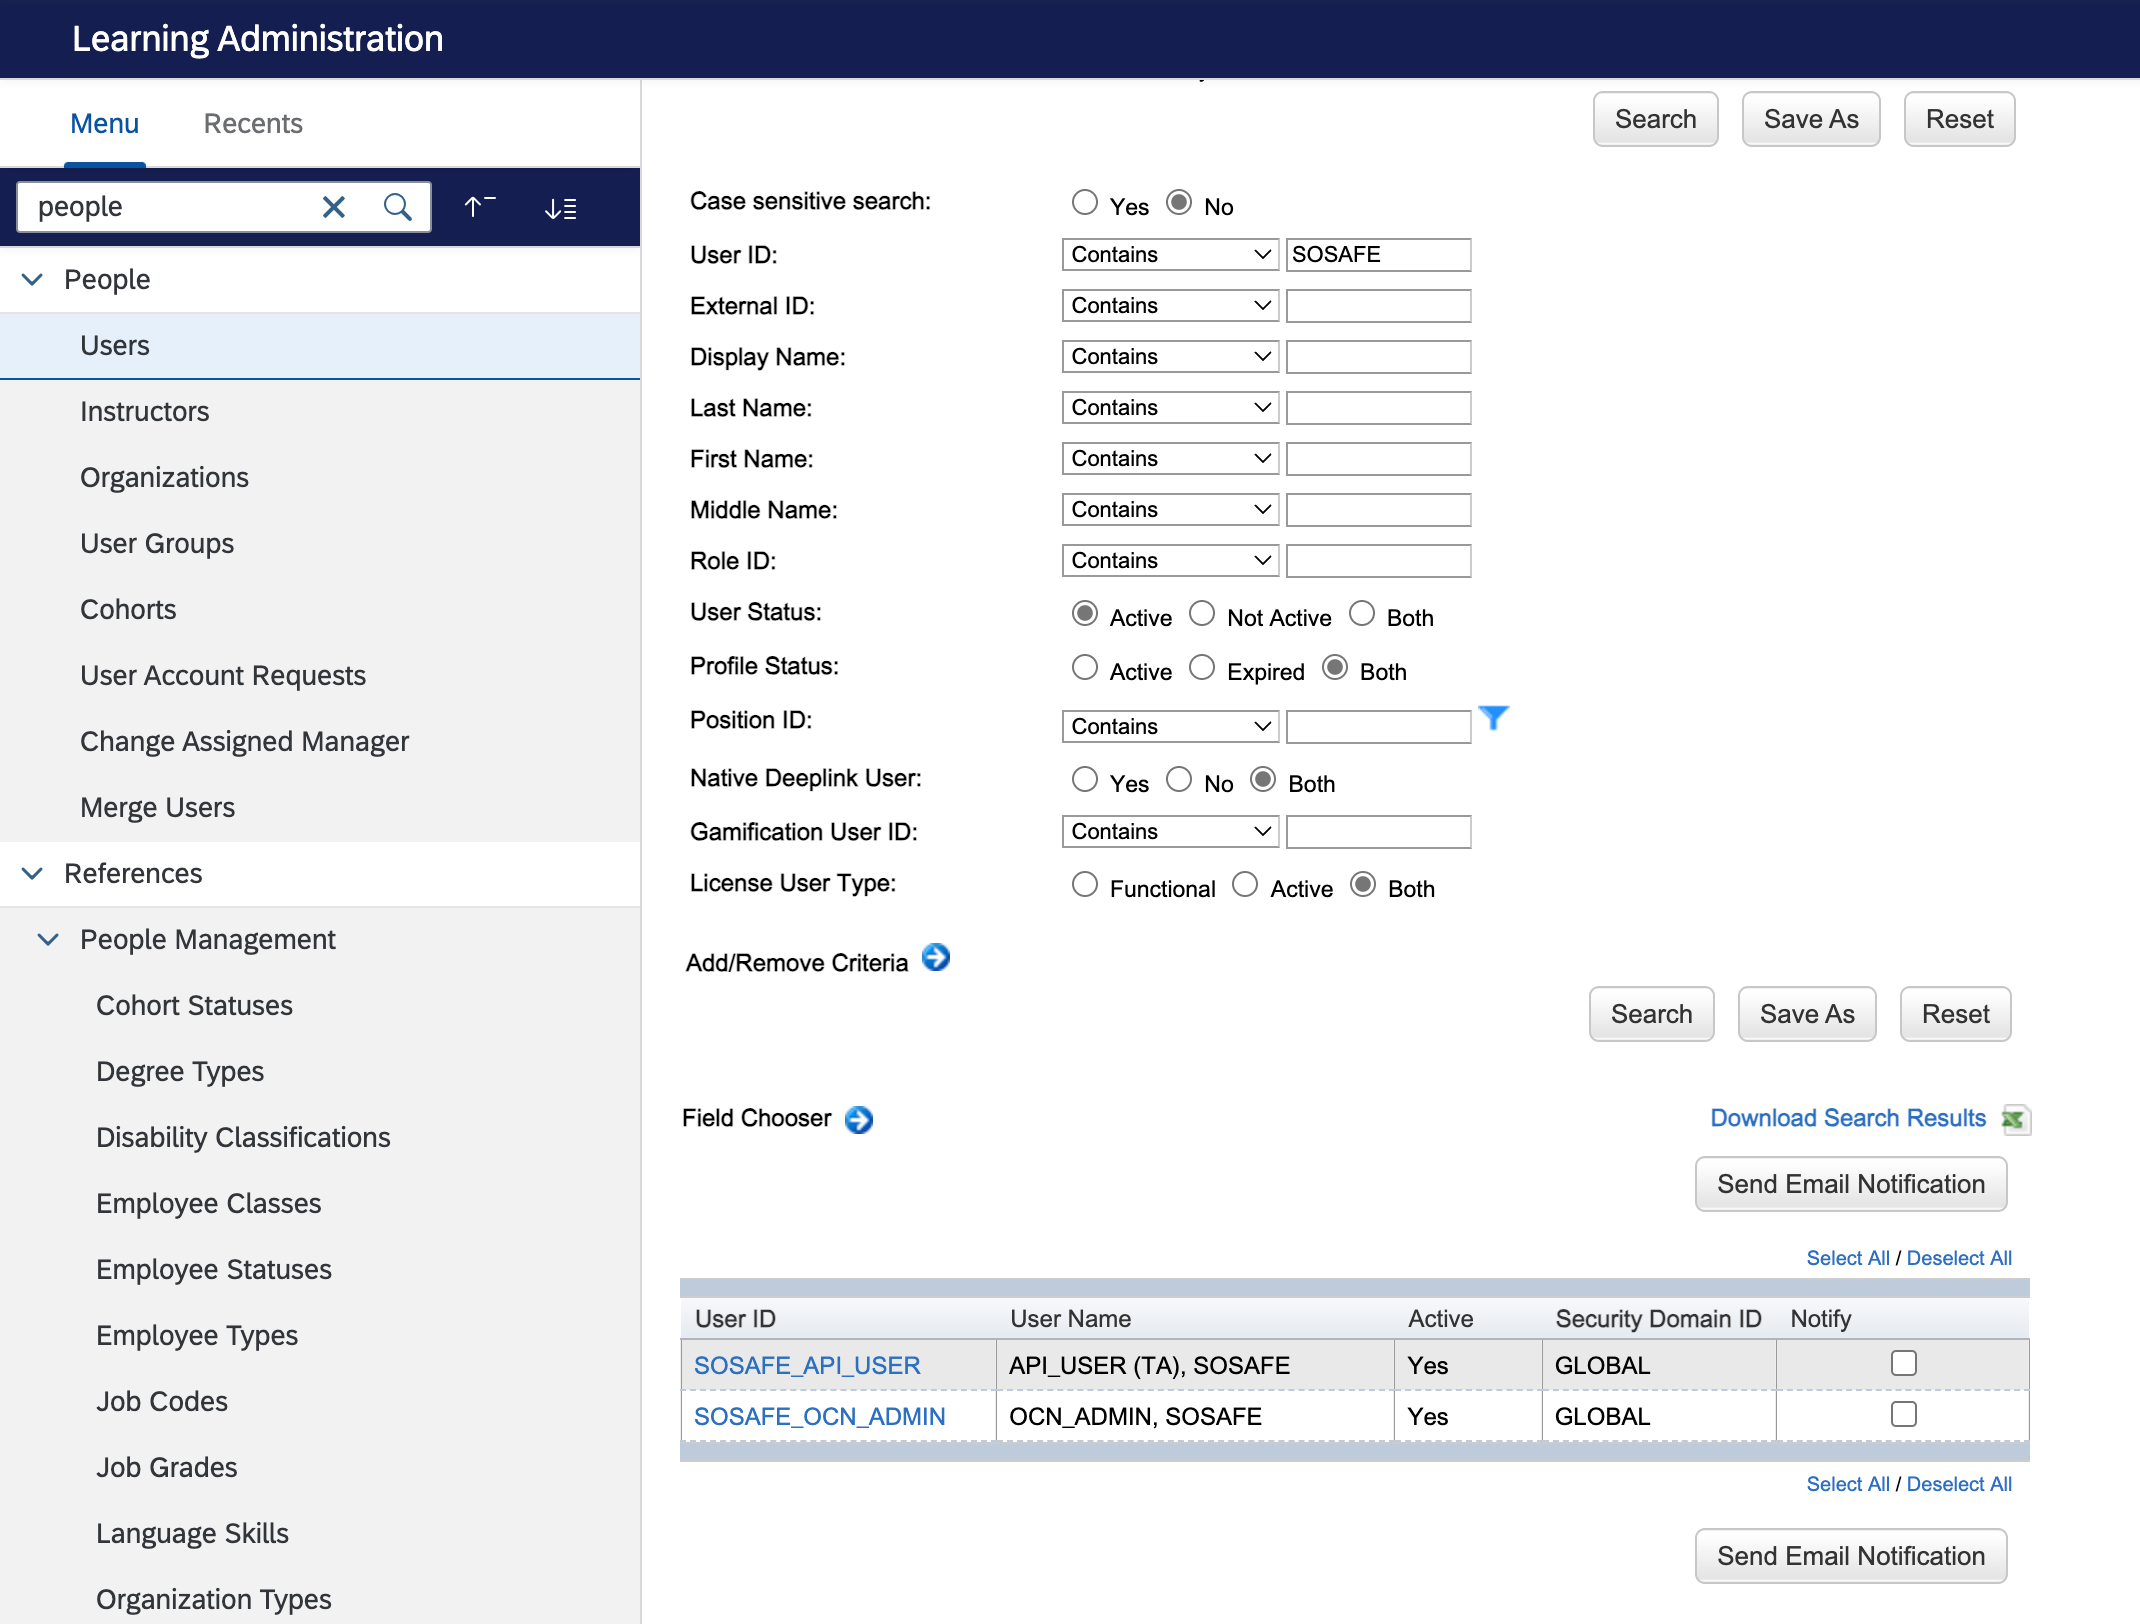The width and height of the screenshot is (2140, 1624).
Task: Open Add/Remove Criteria arrow icon
Action: [x=935, y=958]
